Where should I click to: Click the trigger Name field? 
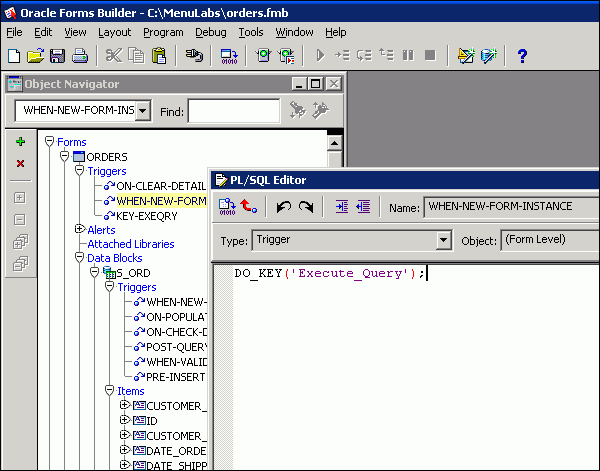[x=511, y=207]
